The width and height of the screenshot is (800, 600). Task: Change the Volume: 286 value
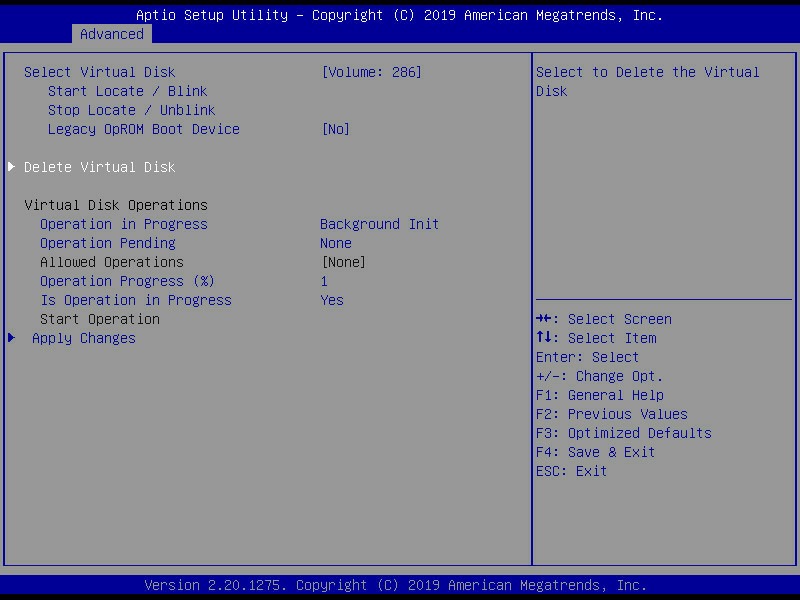(371, 72)
